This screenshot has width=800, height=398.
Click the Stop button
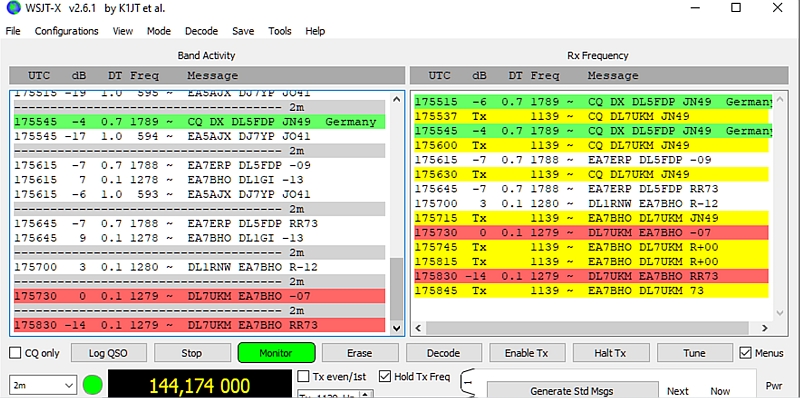pos(191,353)
